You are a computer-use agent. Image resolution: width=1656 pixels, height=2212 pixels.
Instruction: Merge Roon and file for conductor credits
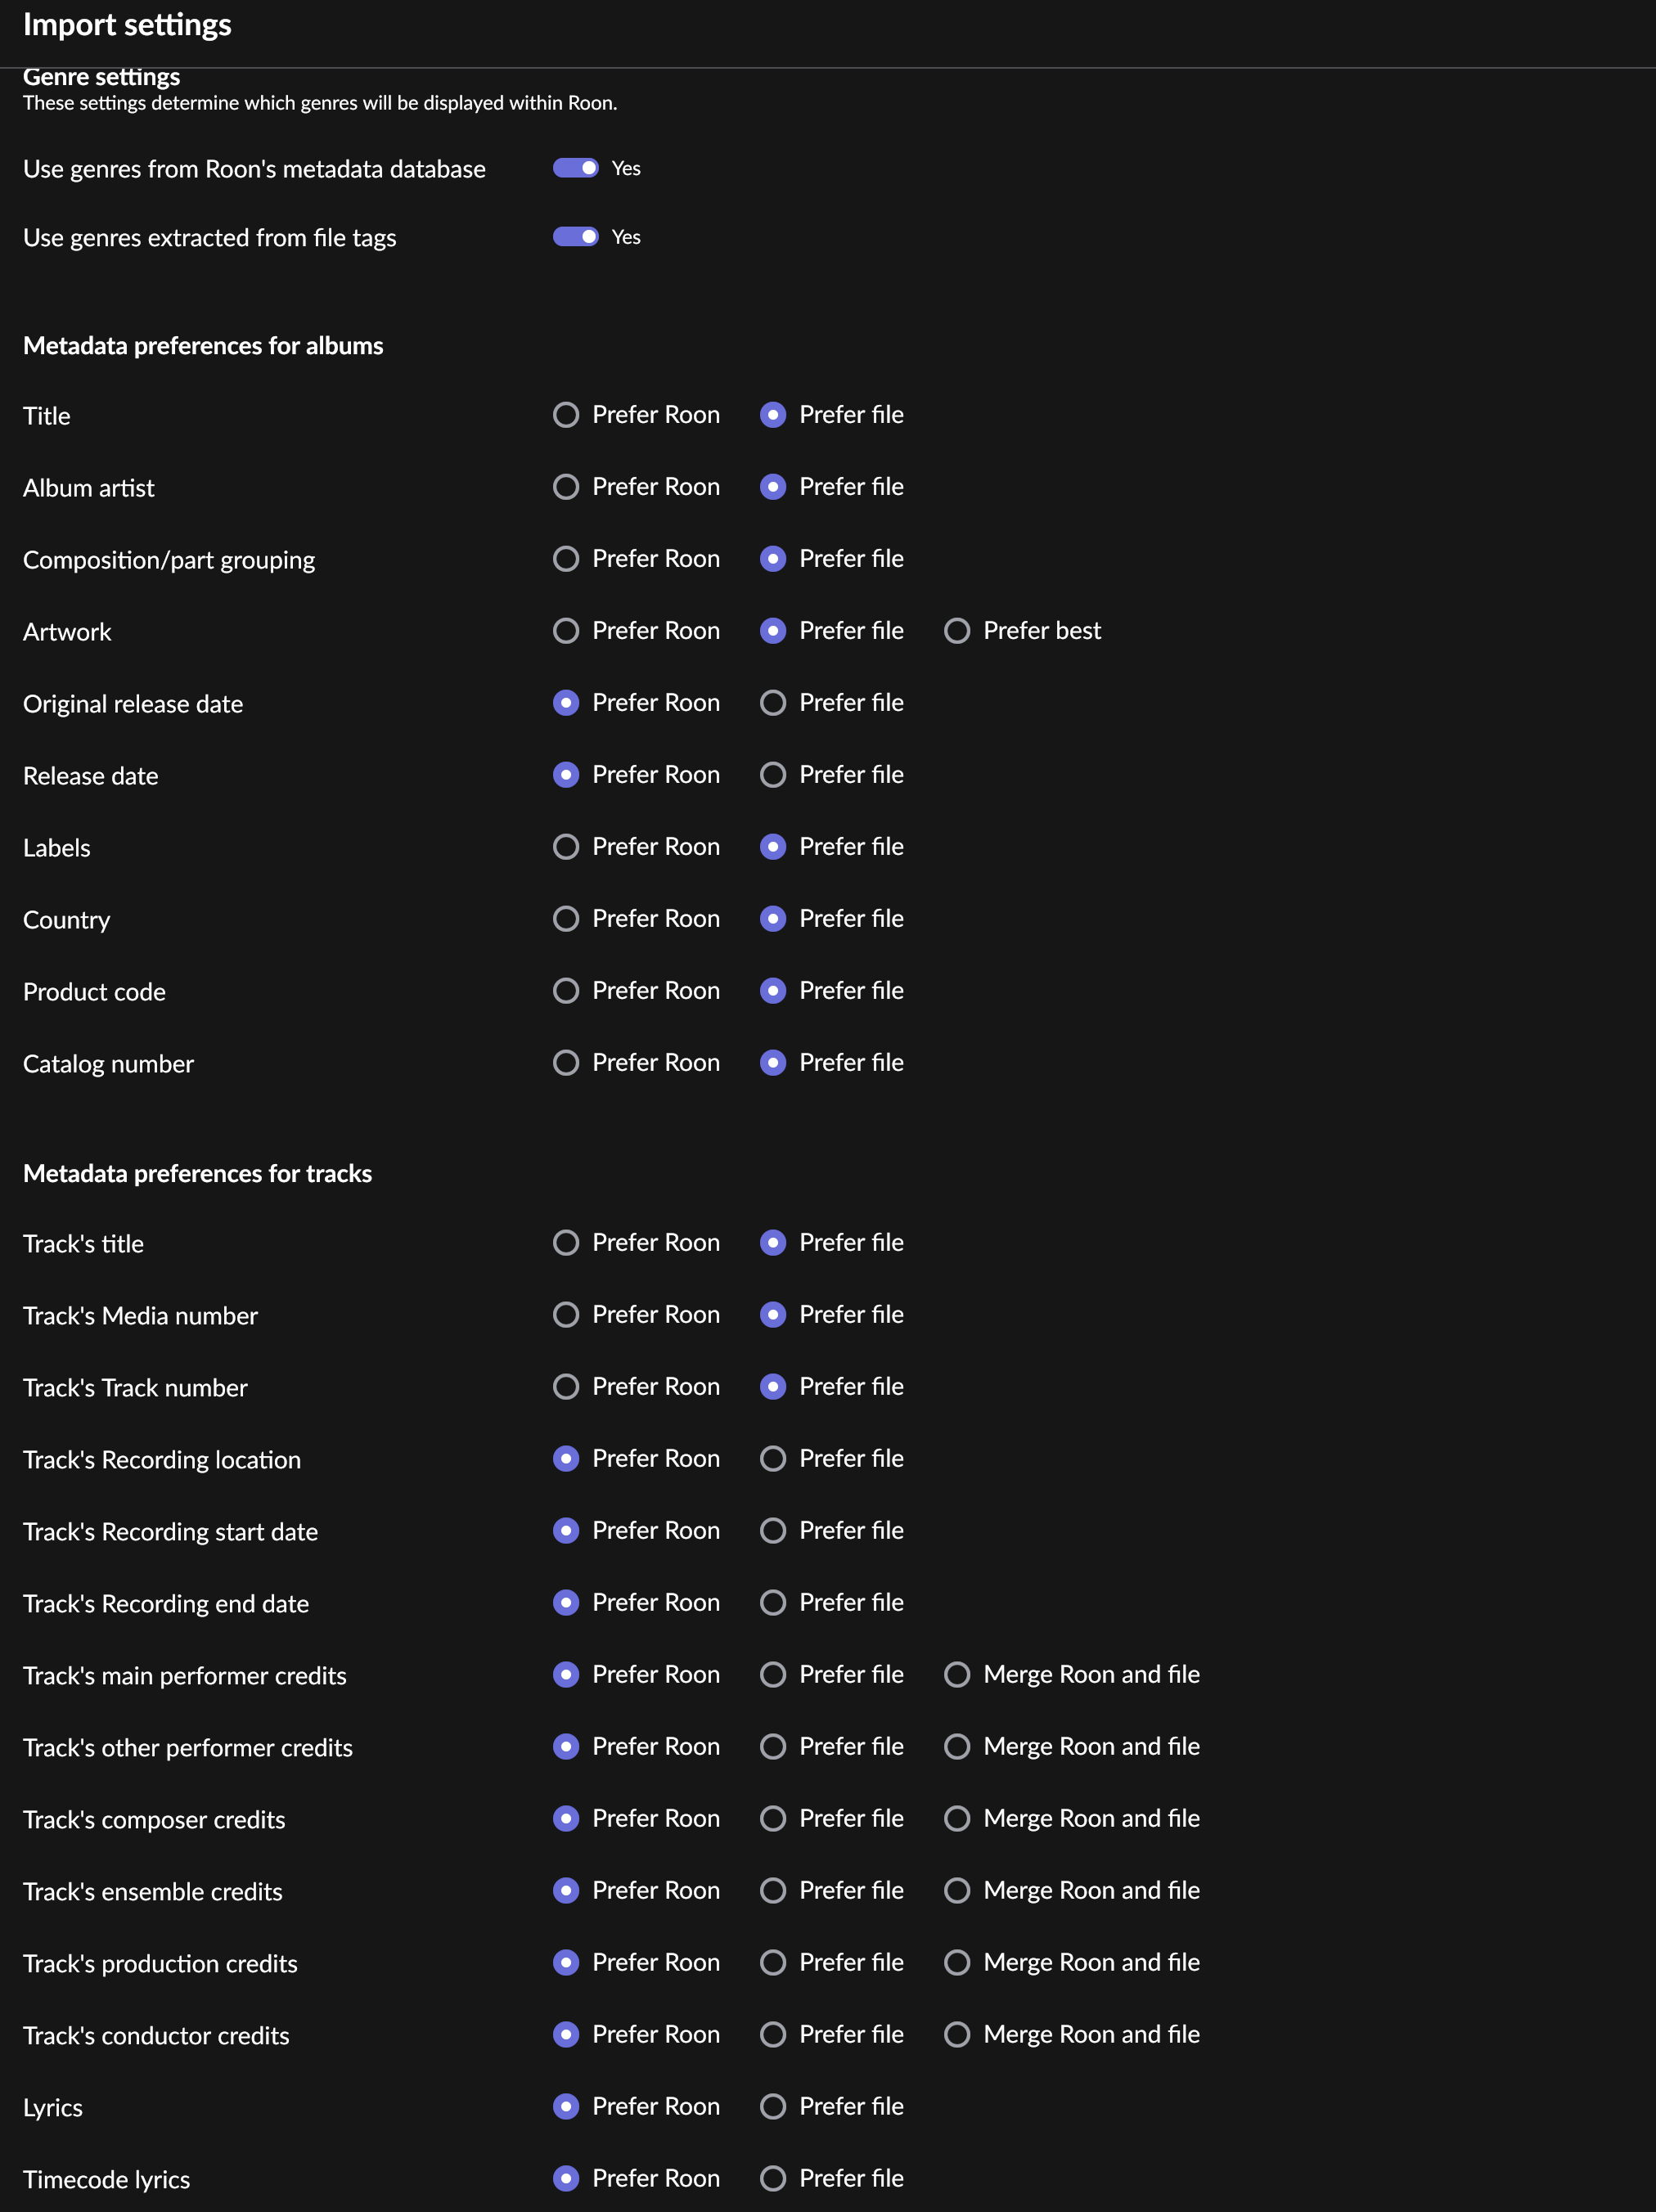pos(957,2035)
